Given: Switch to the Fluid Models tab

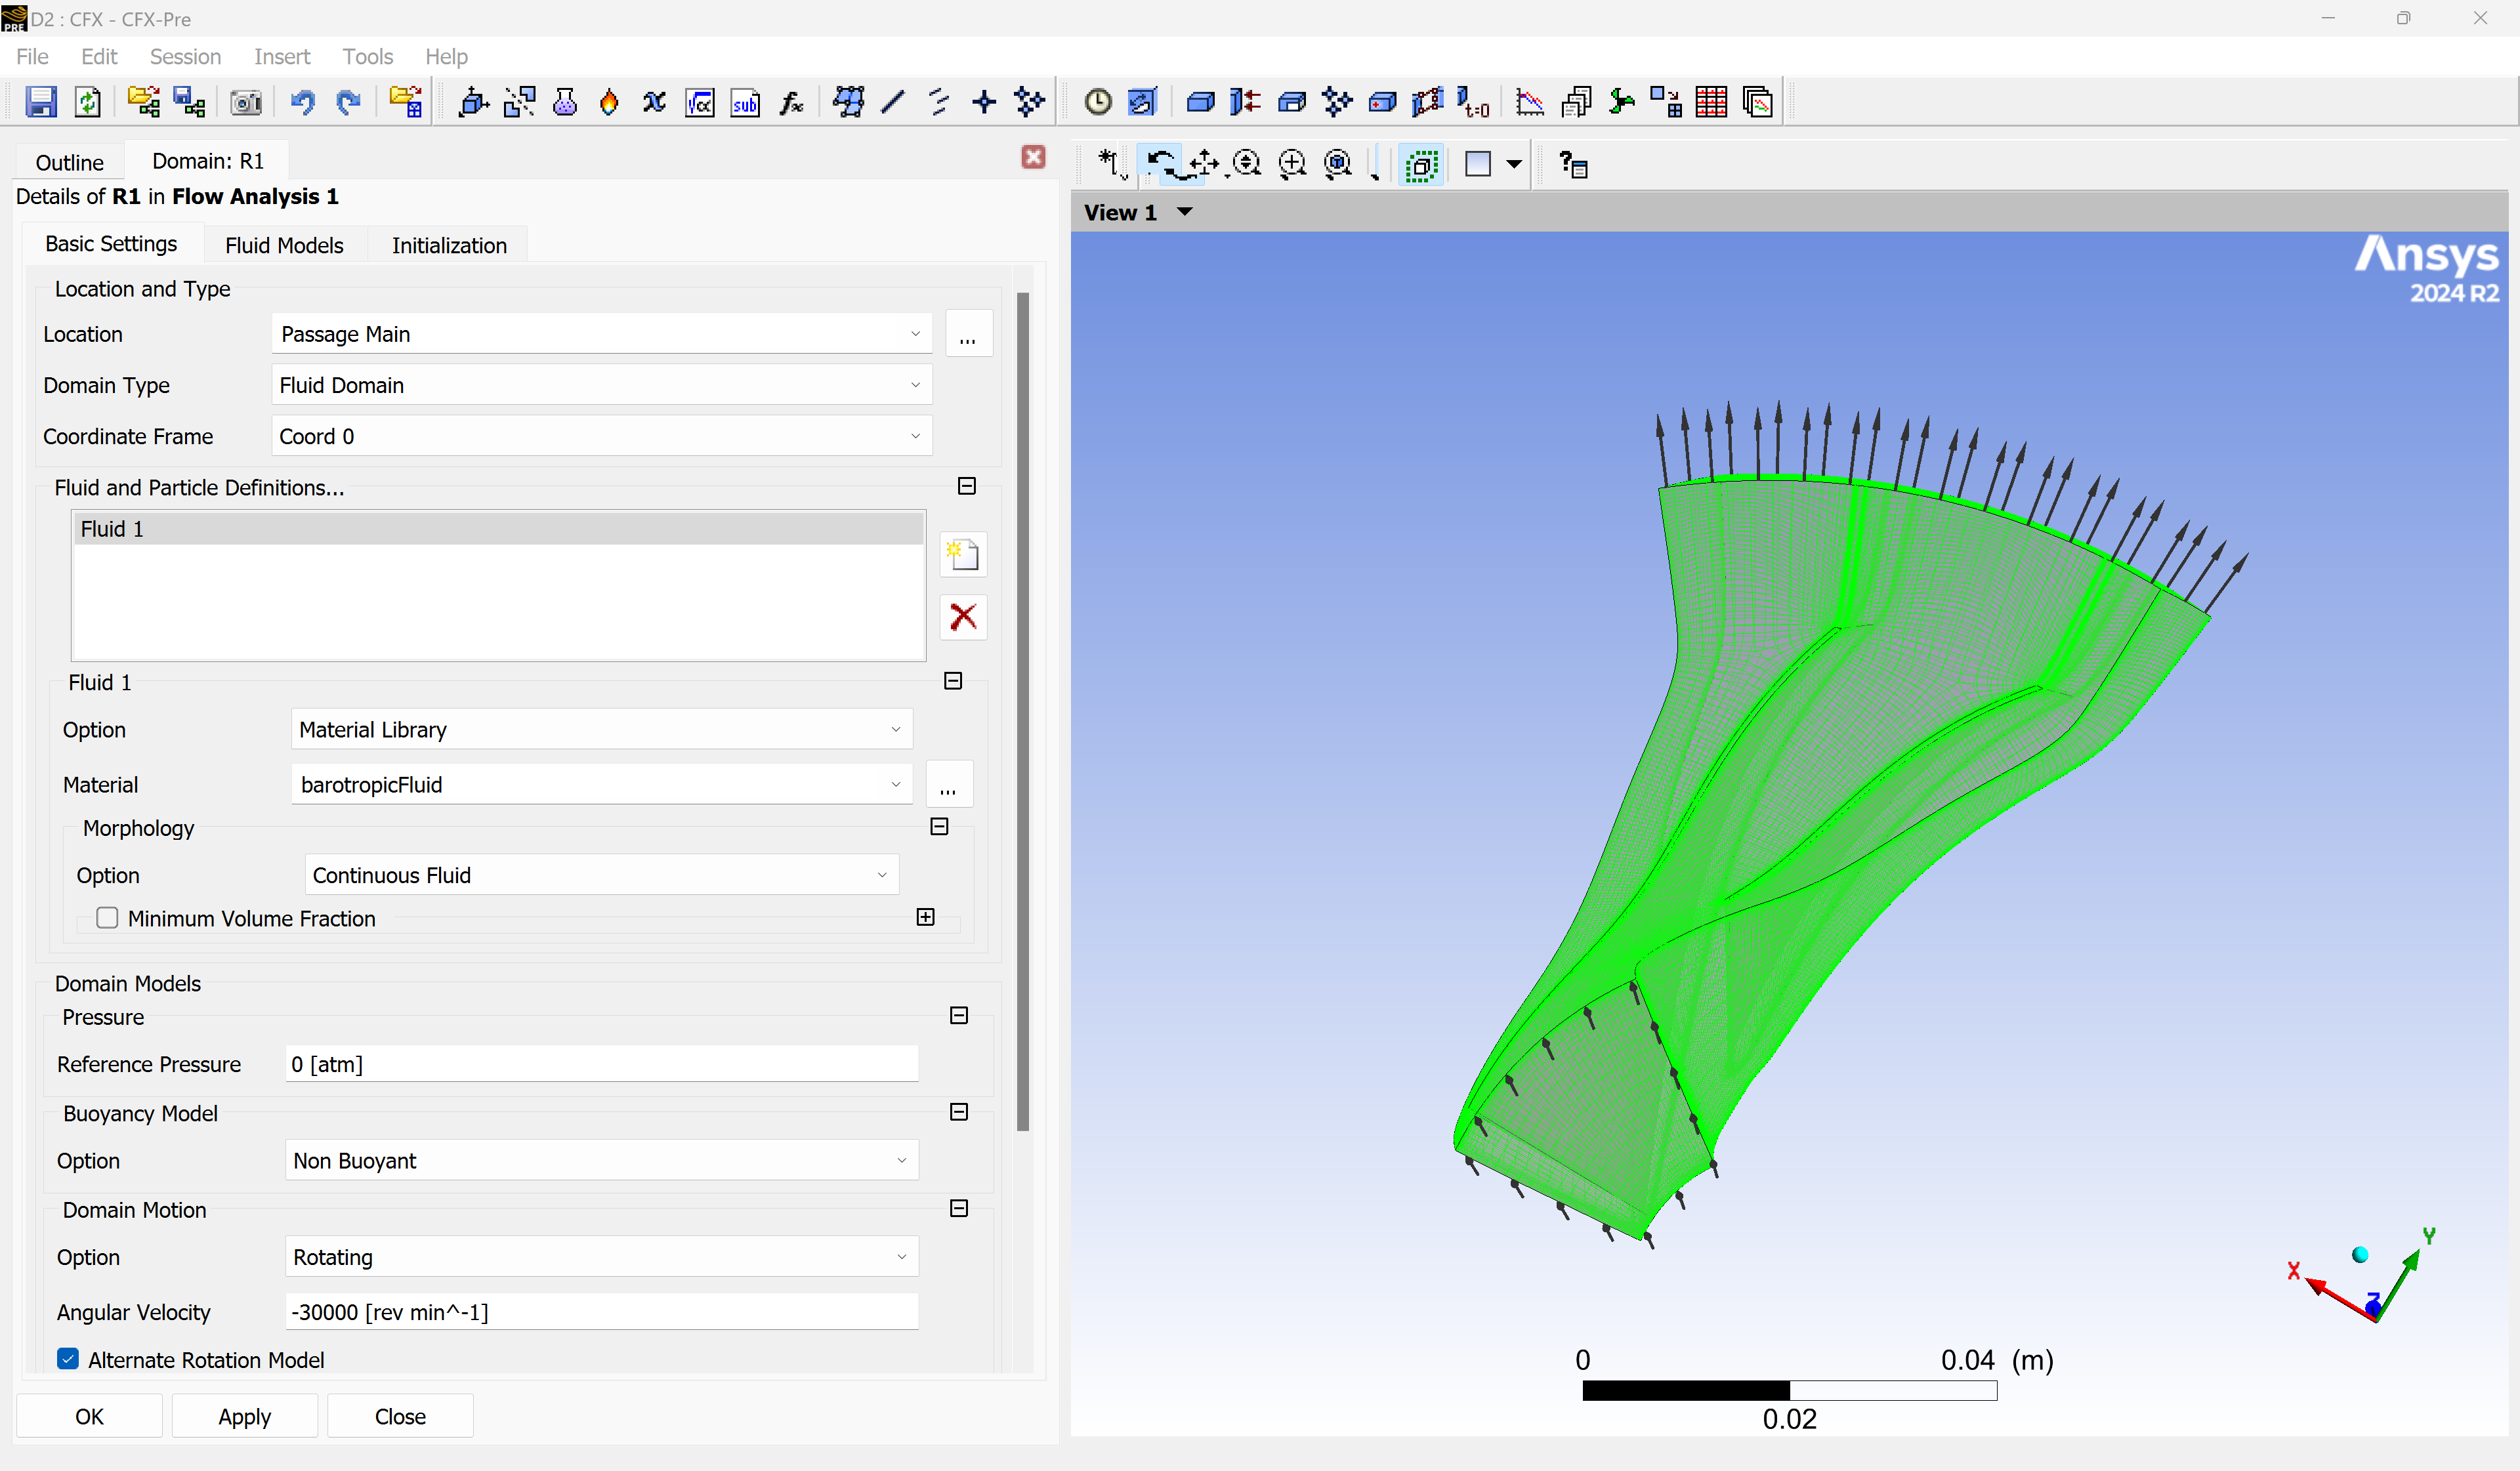Looking at the screenshot, I should coord(284,246).
